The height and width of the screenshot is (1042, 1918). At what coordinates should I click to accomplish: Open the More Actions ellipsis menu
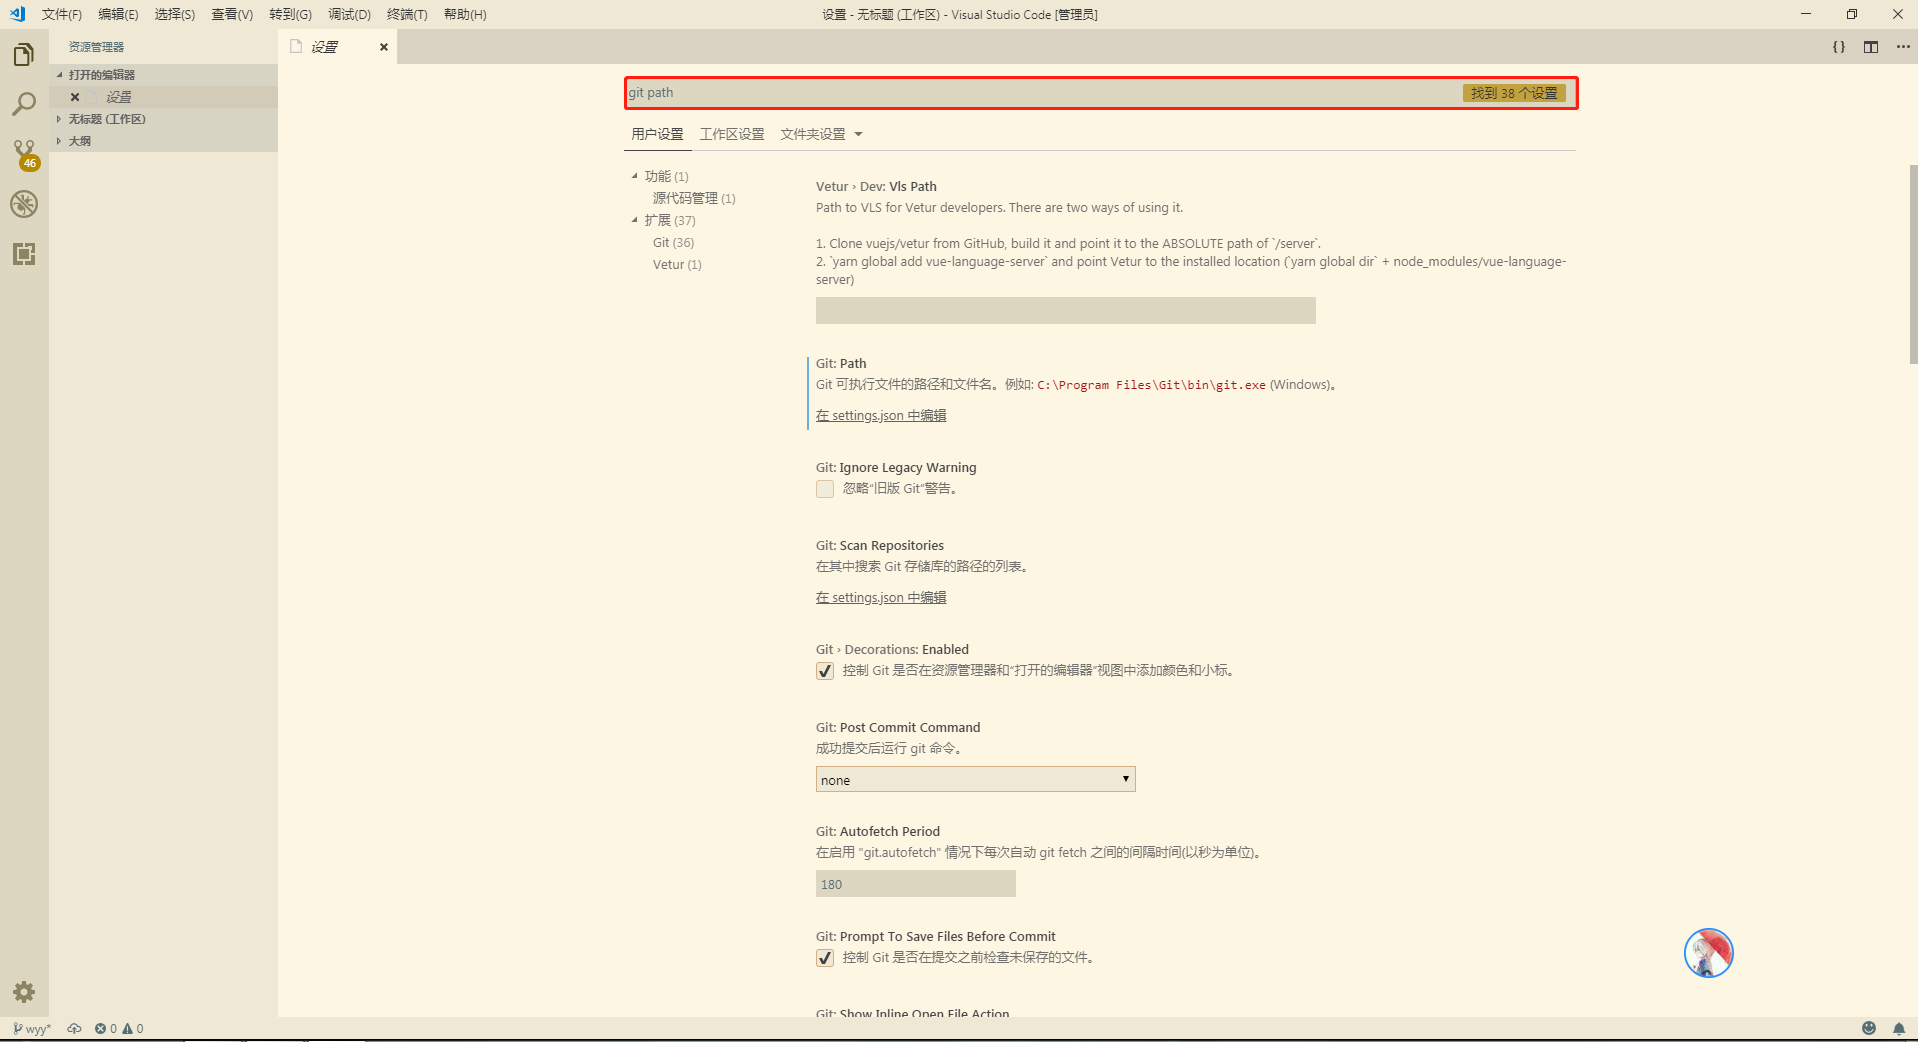[x=1902, y=47]
